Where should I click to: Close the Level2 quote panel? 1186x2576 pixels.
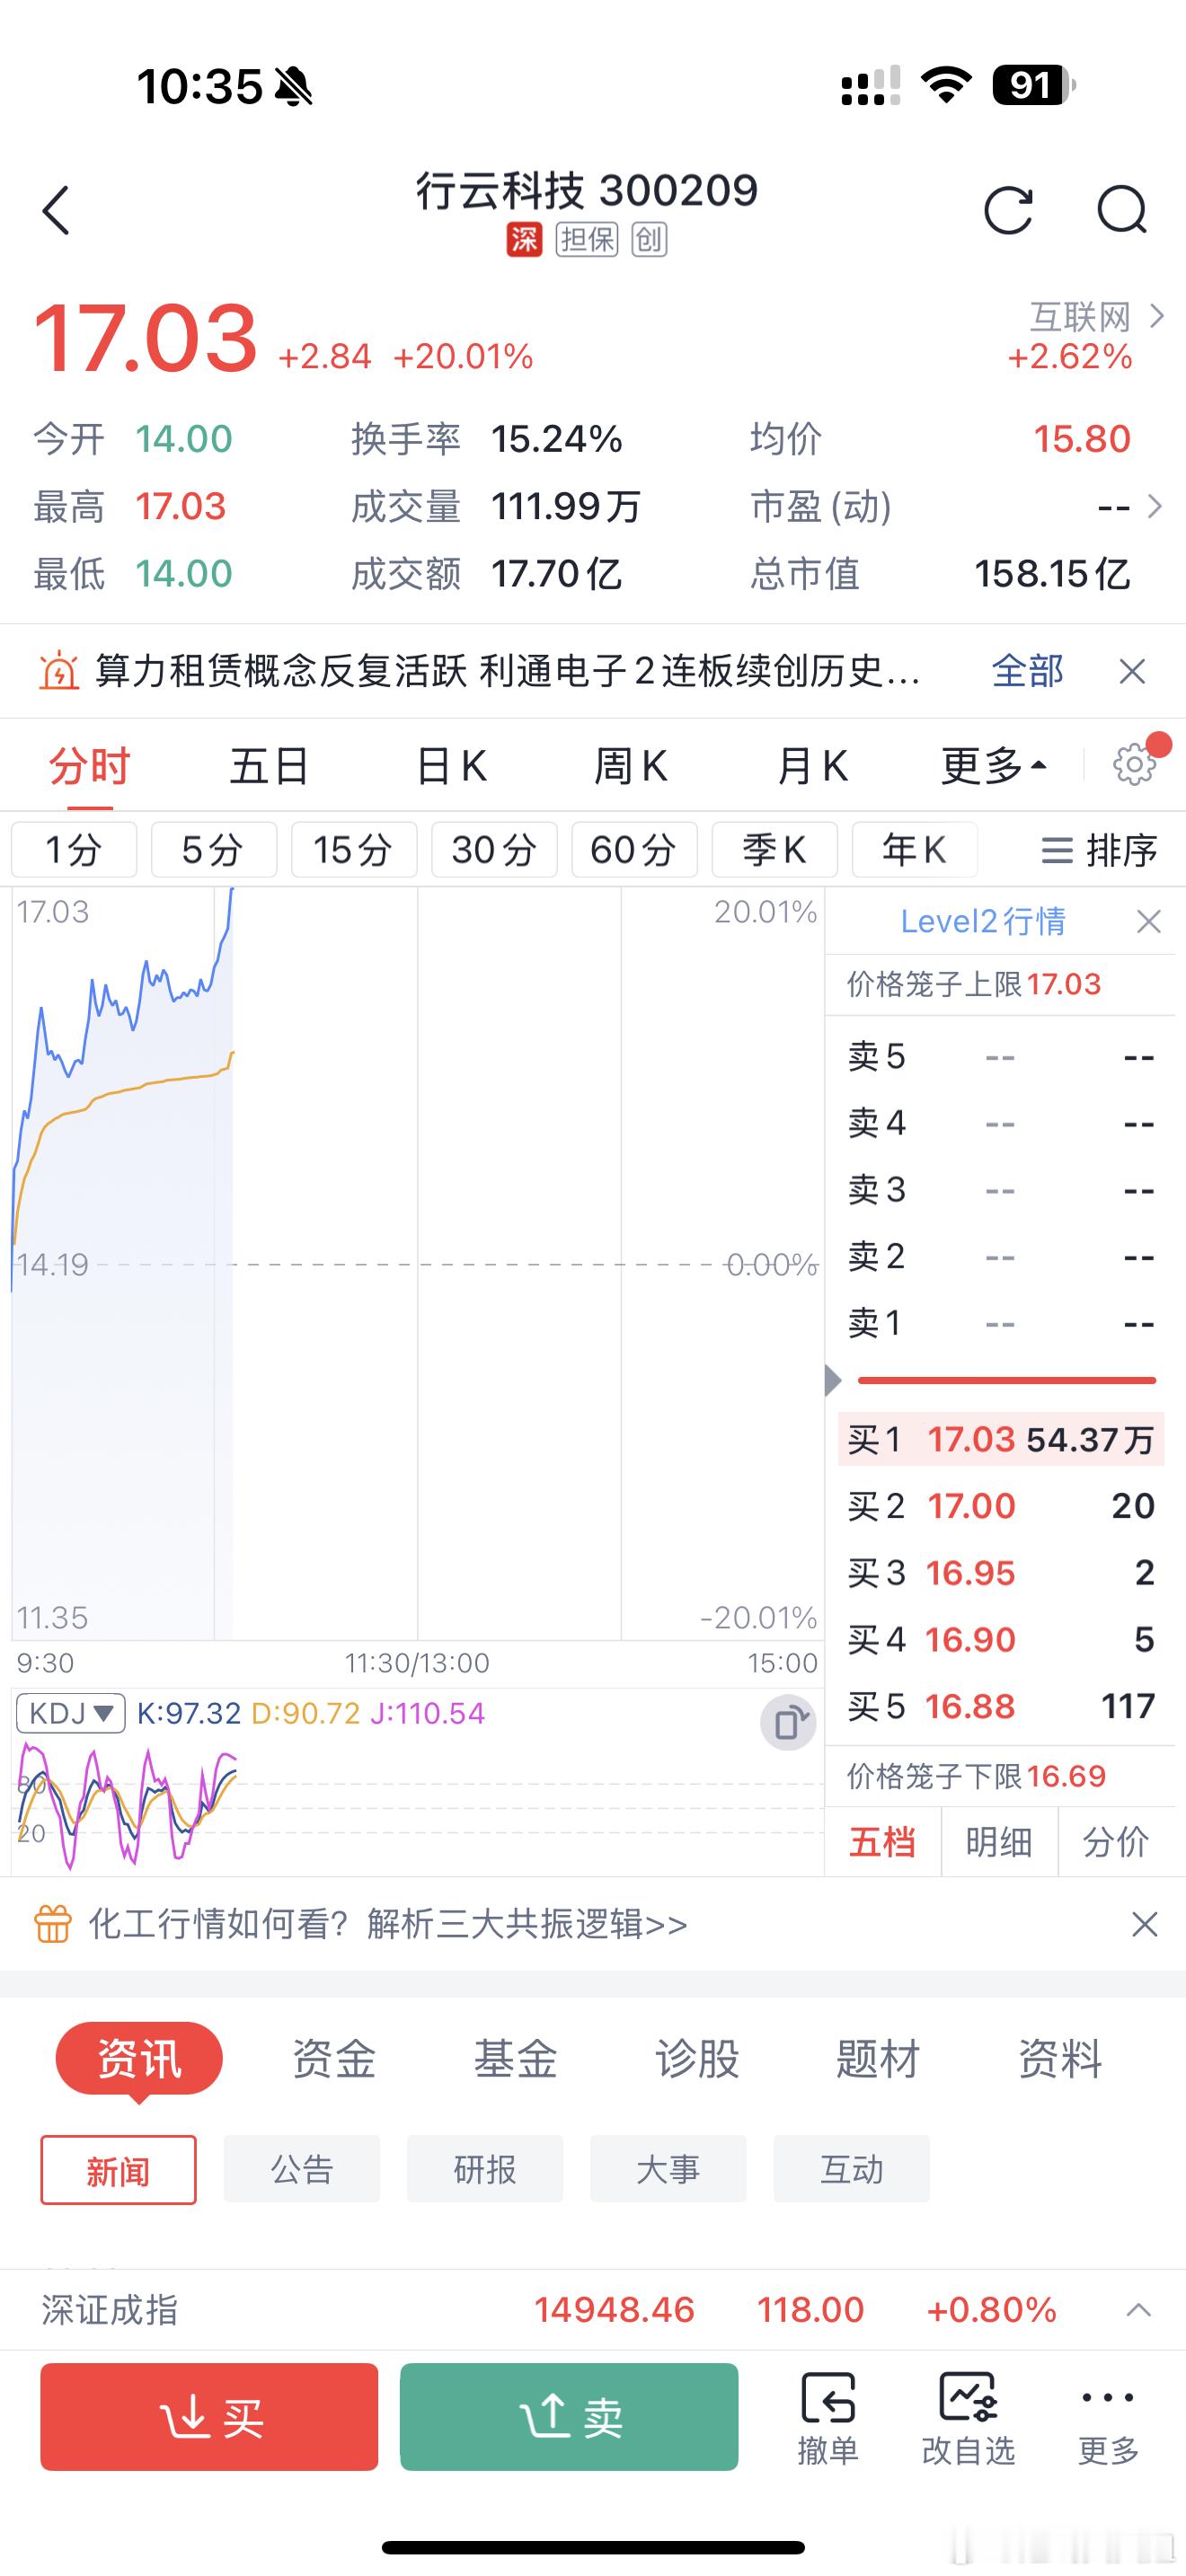pos(1148,921)
